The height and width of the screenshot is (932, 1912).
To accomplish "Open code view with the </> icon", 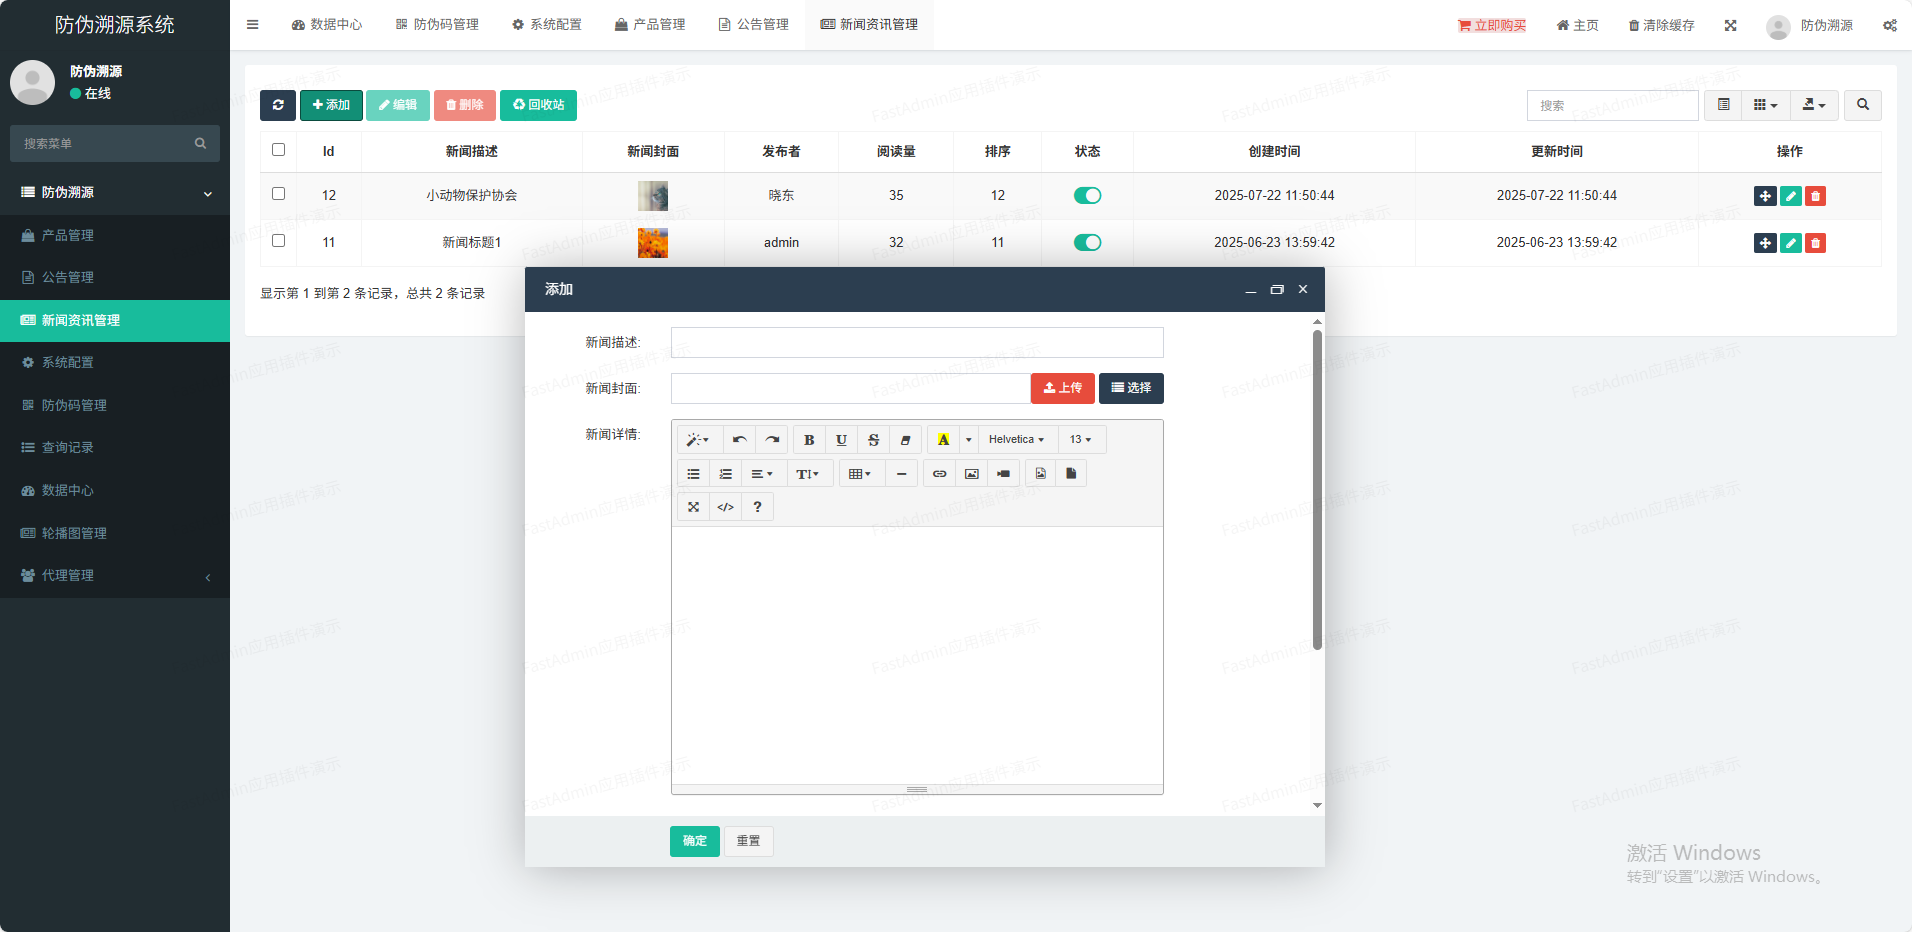I will click(x=725, y=507).
